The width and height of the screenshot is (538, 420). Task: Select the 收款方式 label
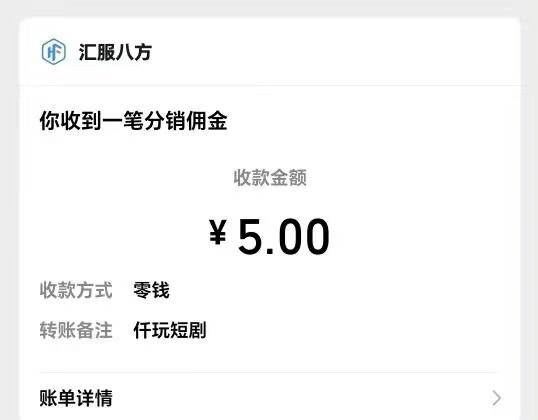[76, 290]
